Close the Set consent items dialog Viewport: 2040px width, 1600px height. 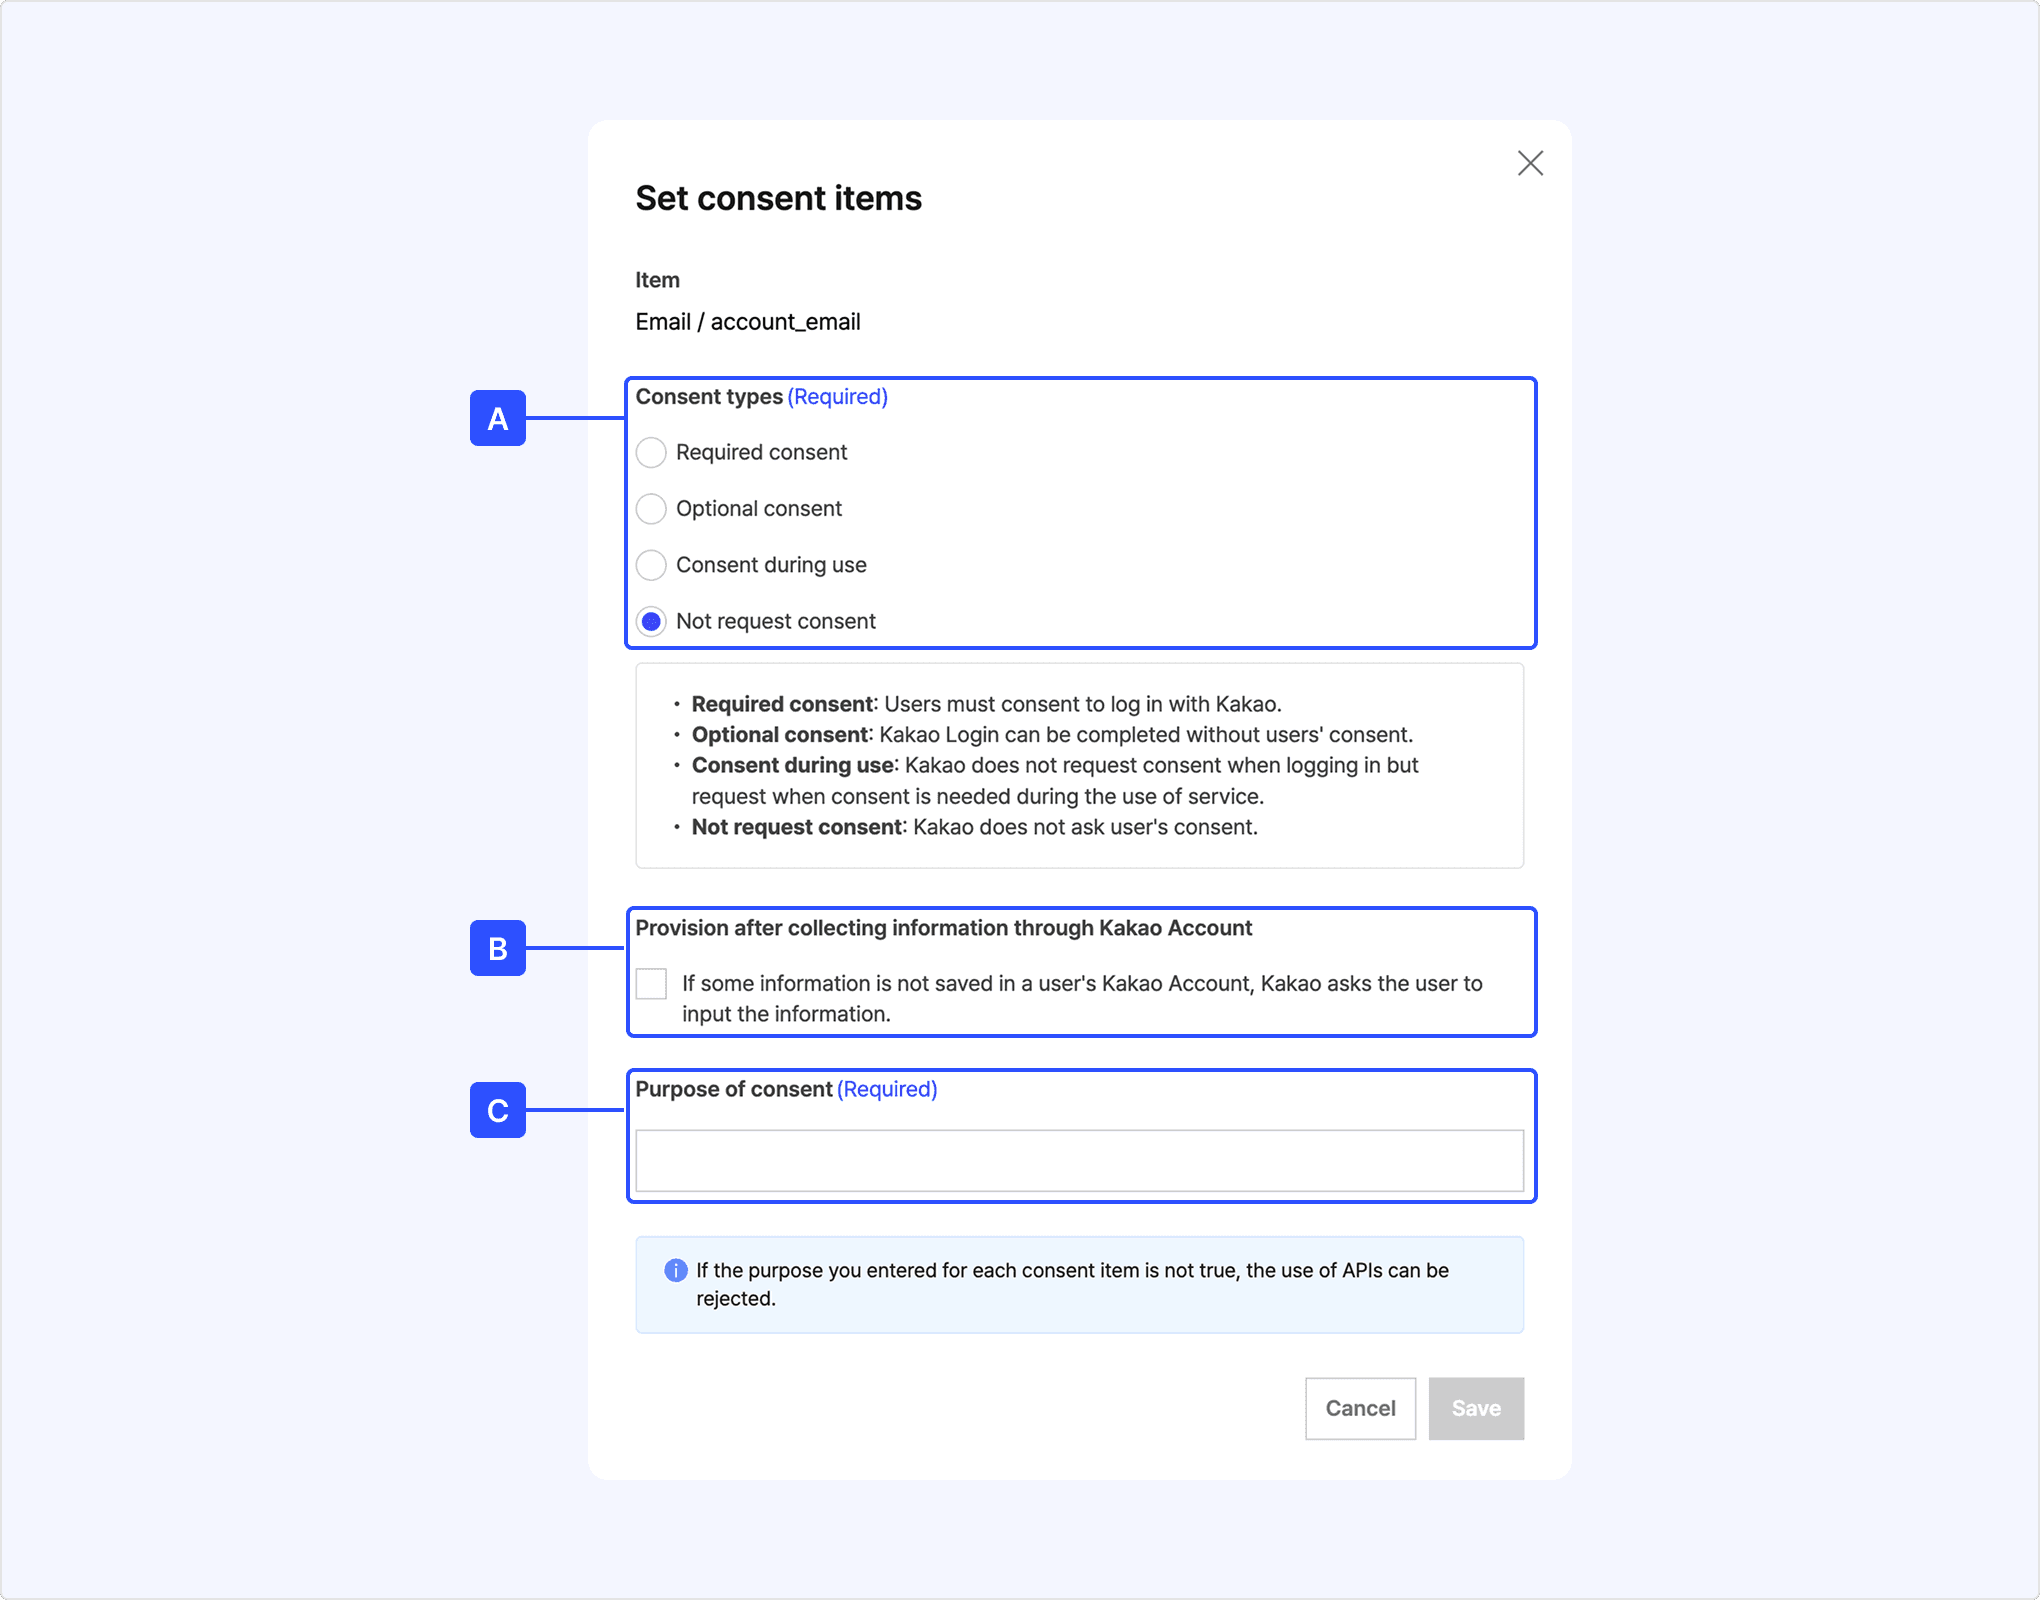pyautogui.click(x=1530, y=163)
